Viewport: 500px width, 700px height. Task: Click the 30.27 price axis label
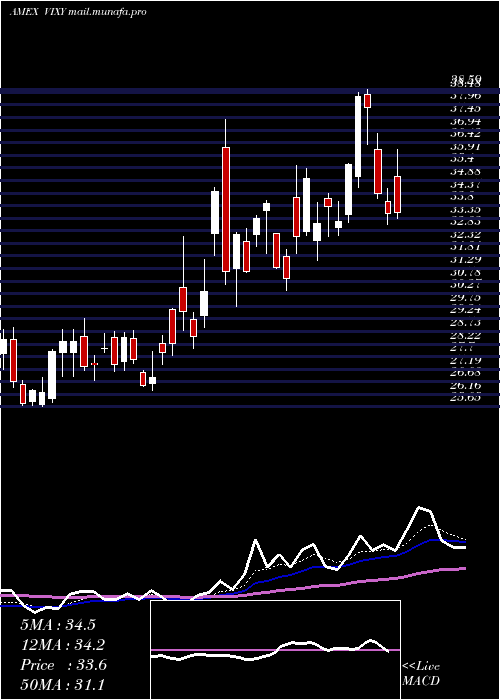465,285
